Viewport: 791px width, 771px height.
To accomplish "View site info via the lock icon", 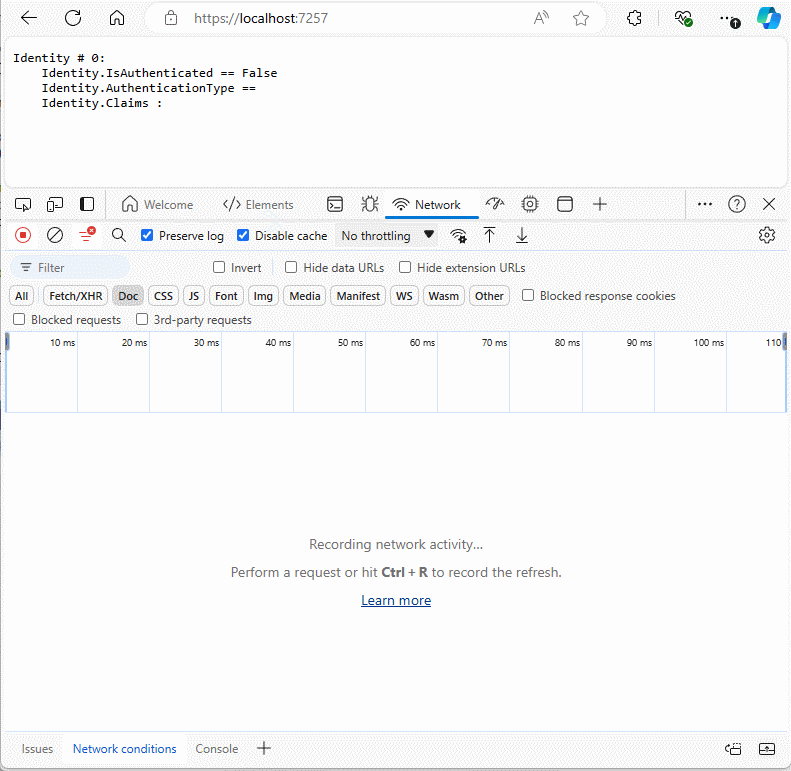I will click(x=171, y=18).
